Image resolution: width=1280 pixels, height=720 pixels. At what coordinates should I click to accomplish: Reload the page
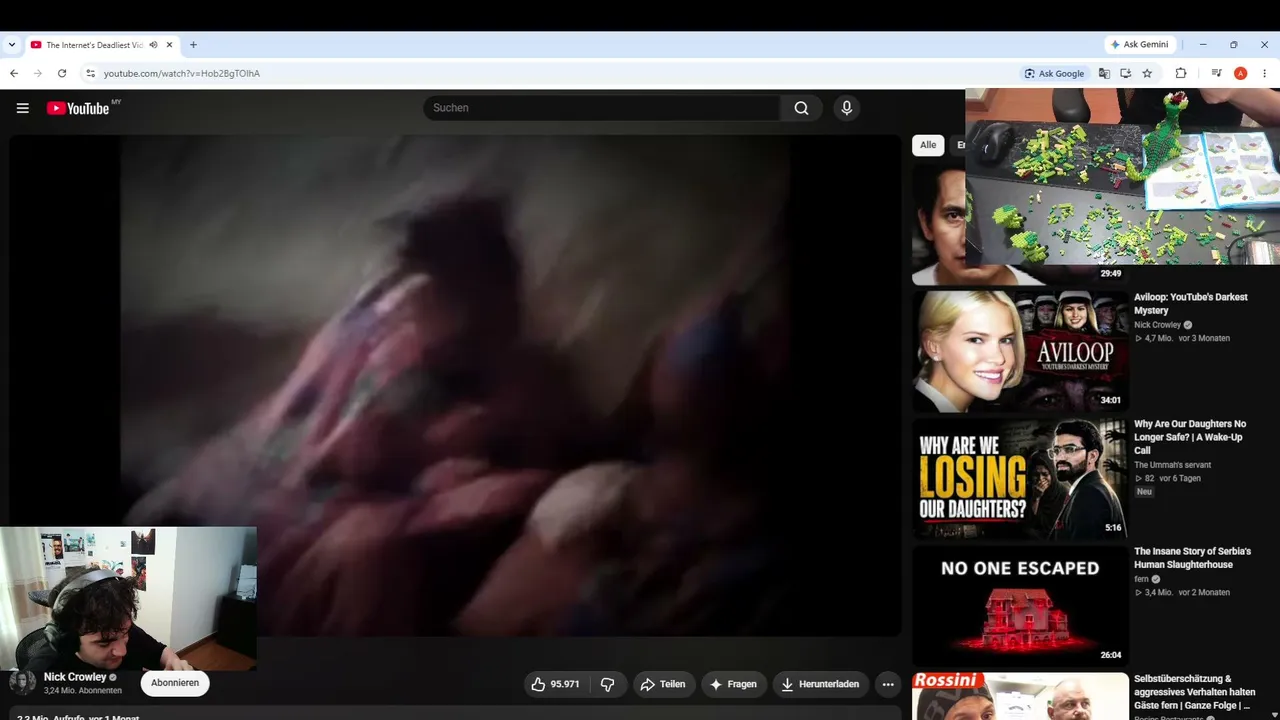tap(62, 73)
